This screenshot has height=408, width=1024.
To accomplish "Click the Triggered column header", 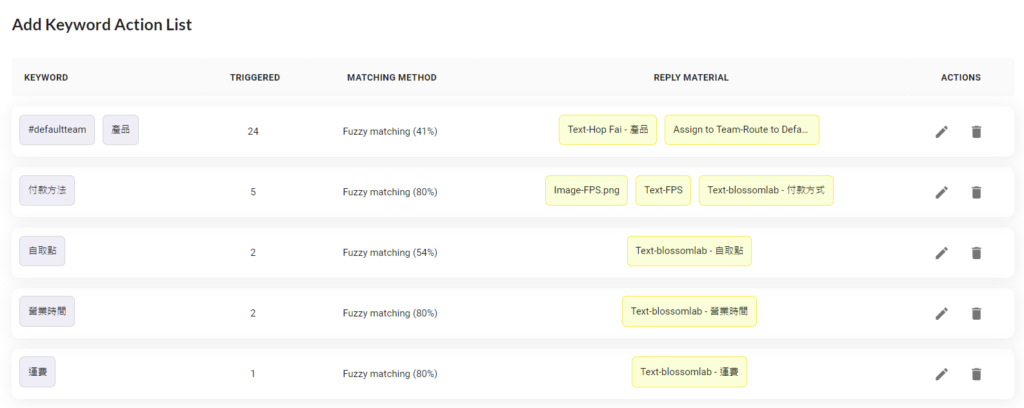I will [254, 77].
